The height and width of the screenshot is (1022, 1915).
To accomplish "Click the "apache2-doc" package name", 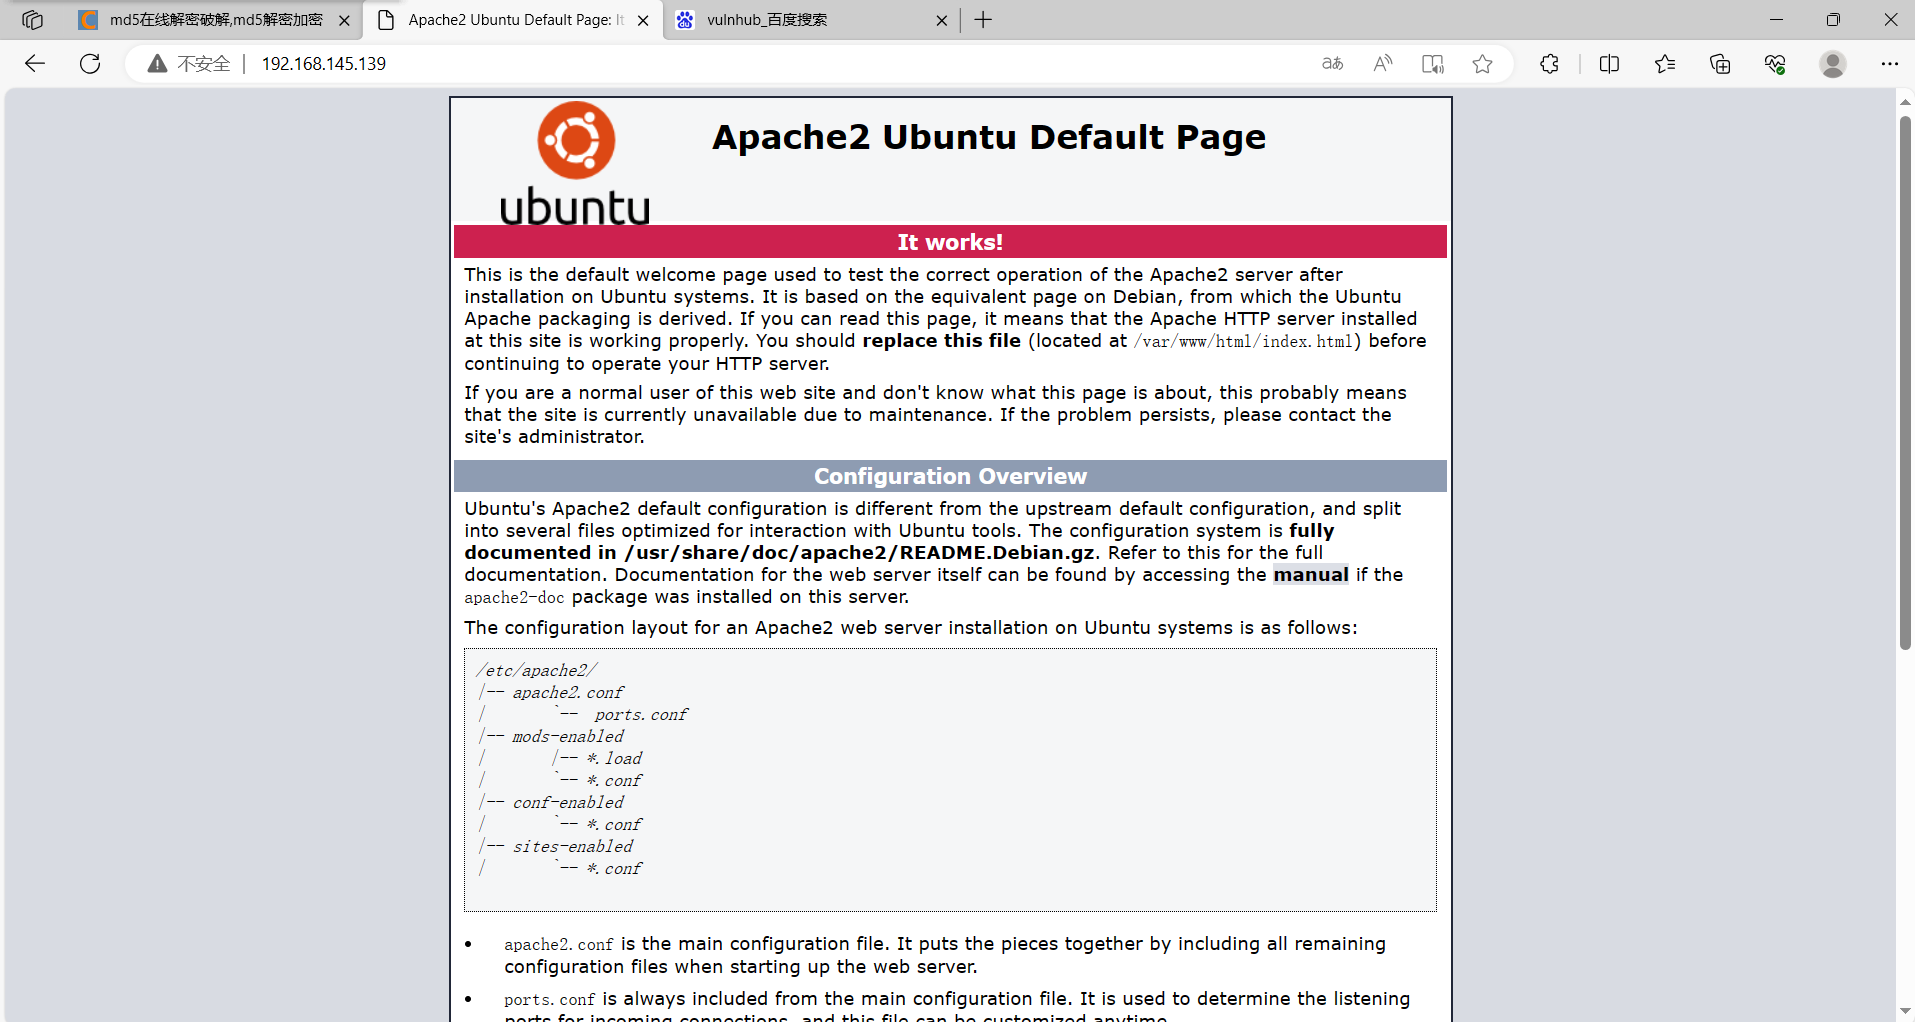I will [514, 598].
